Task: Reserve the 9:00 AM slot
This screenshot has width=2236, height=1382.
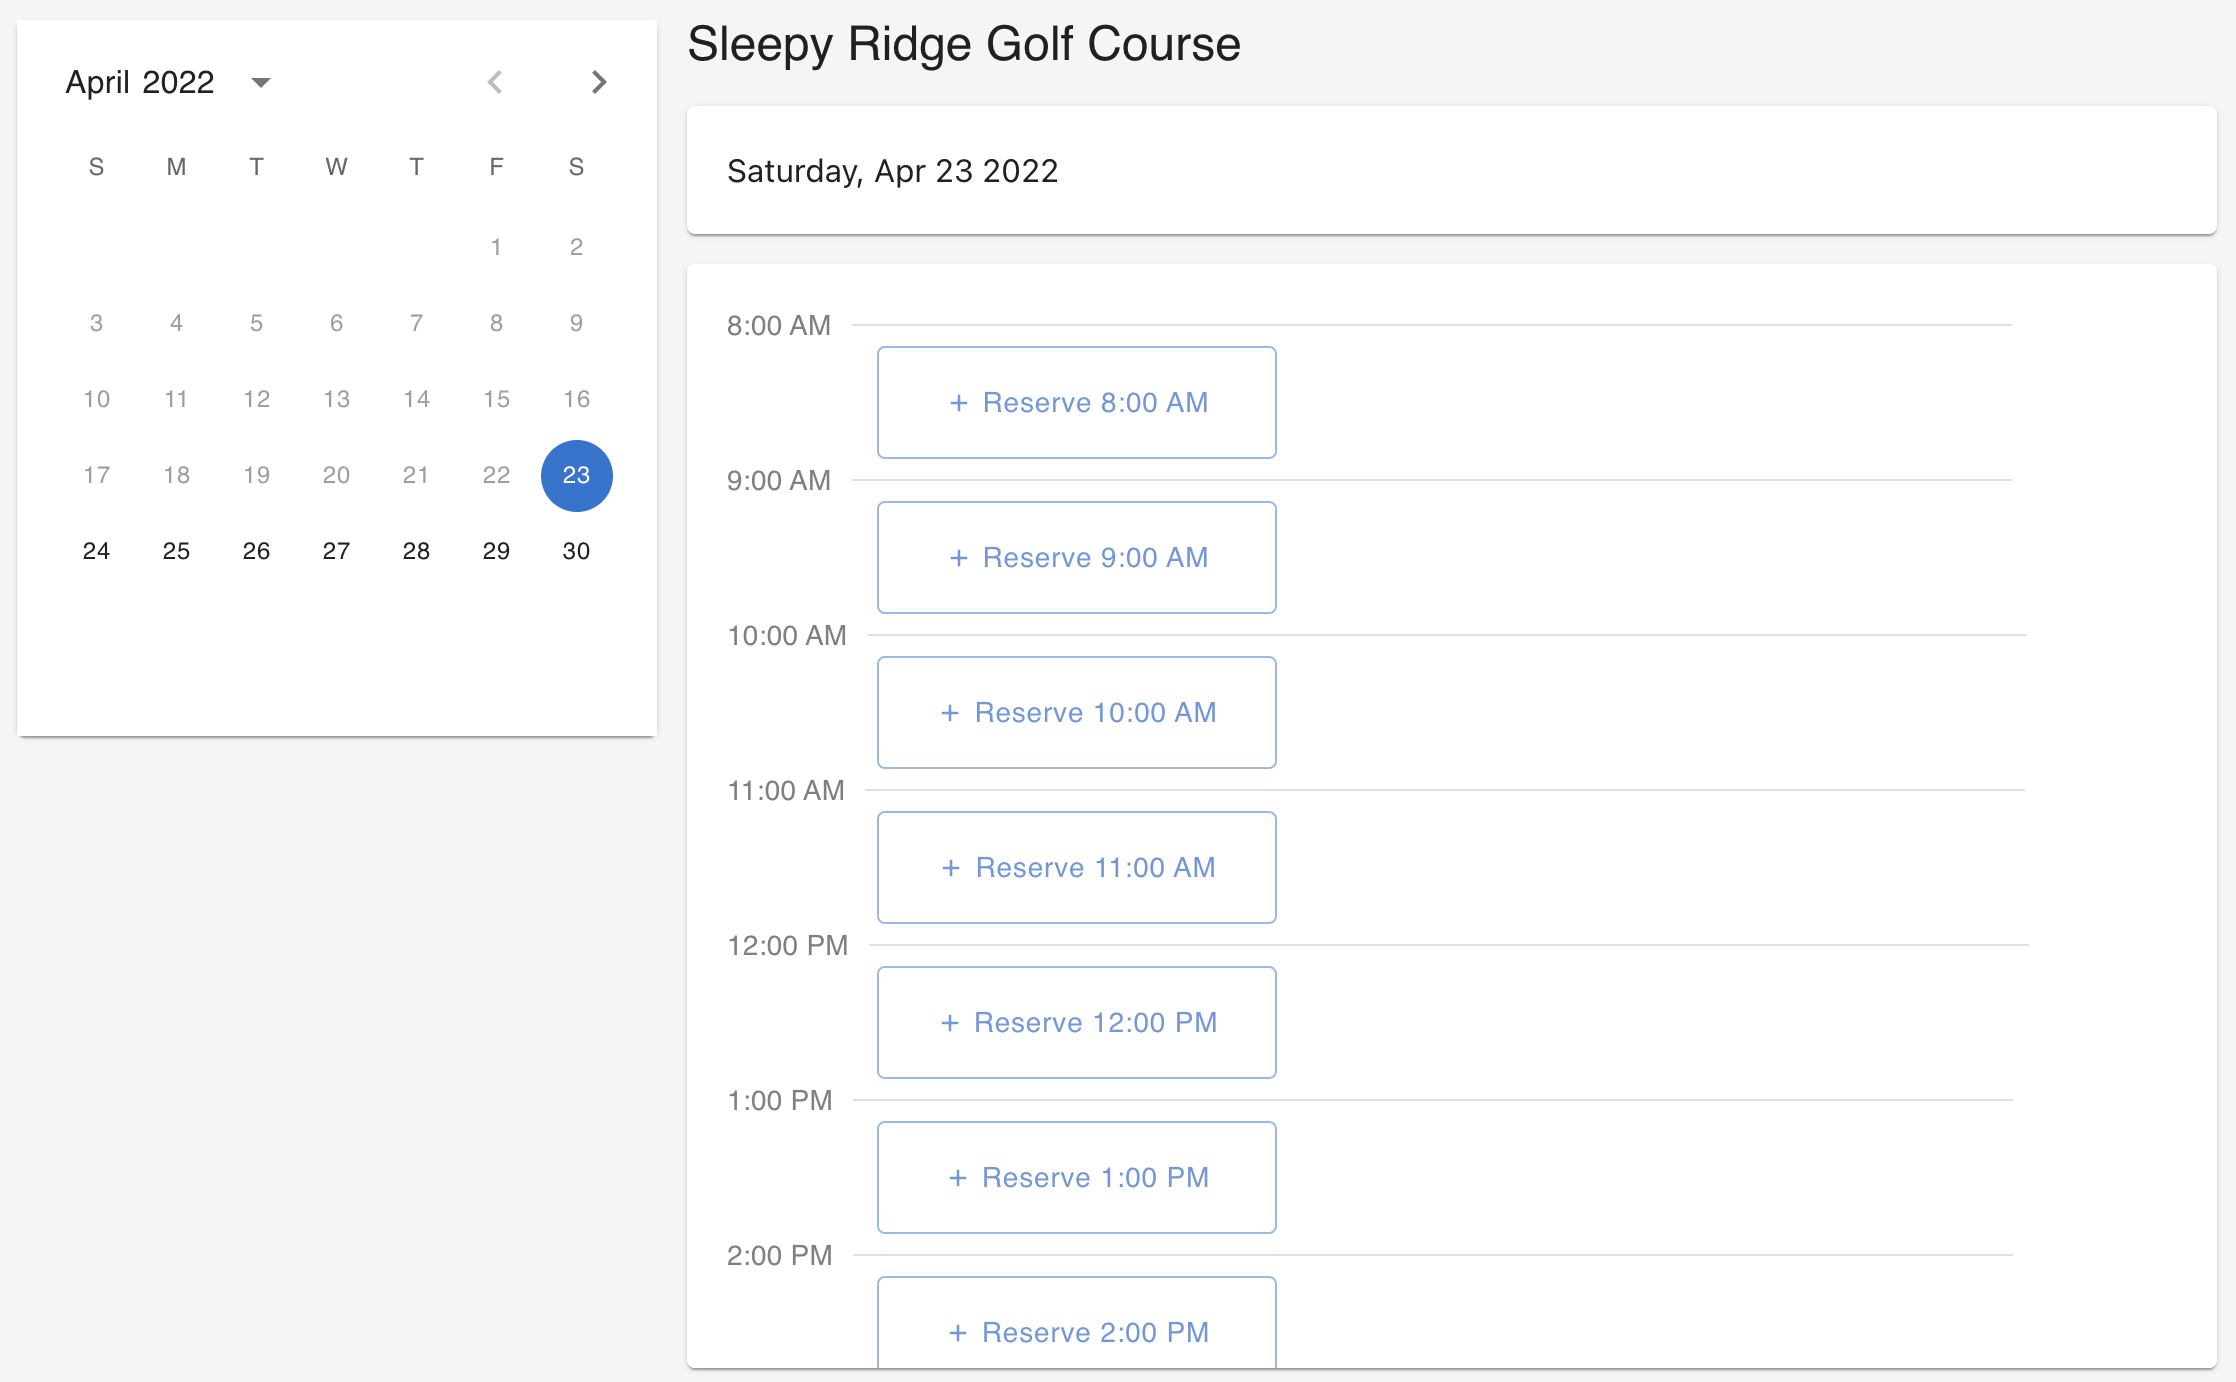Action: [x=1076, y=557]
